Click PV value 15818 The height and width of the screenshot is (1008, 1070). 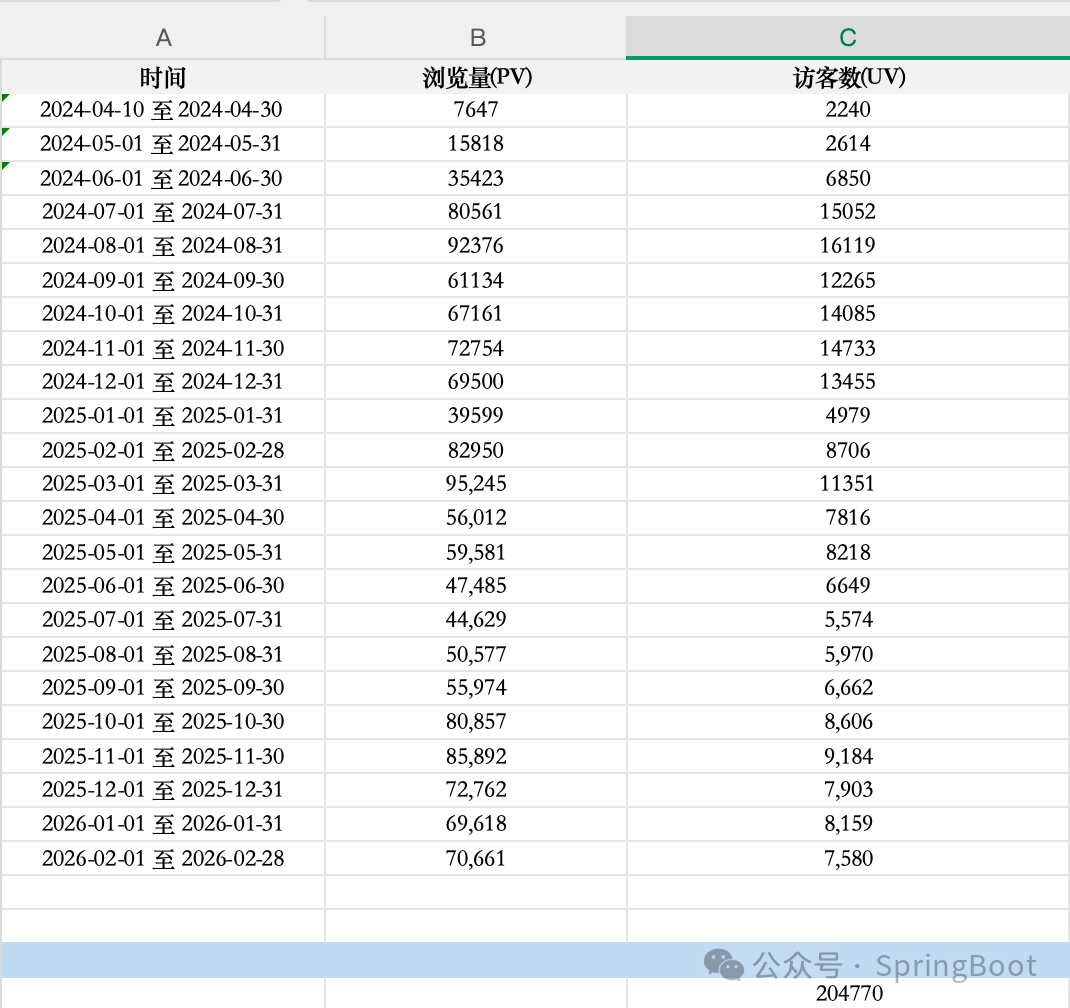click(x=476, y=144)
